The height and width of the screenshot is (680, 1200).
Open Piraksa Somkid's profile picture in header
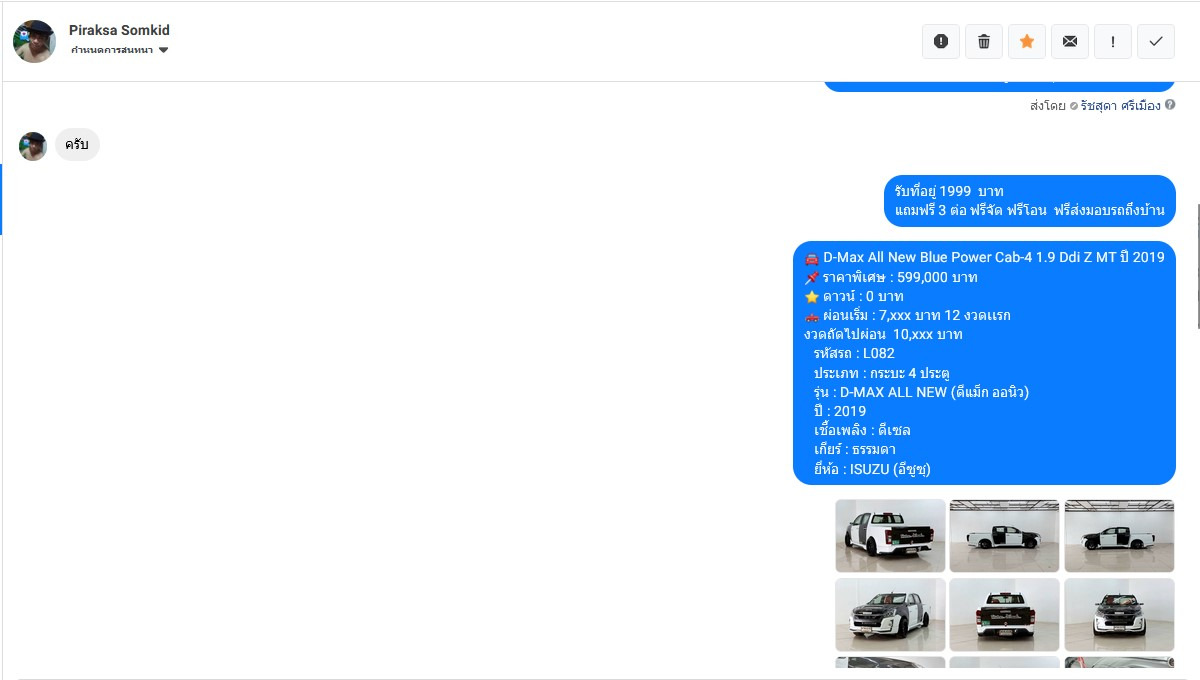[x=34, y=41]
